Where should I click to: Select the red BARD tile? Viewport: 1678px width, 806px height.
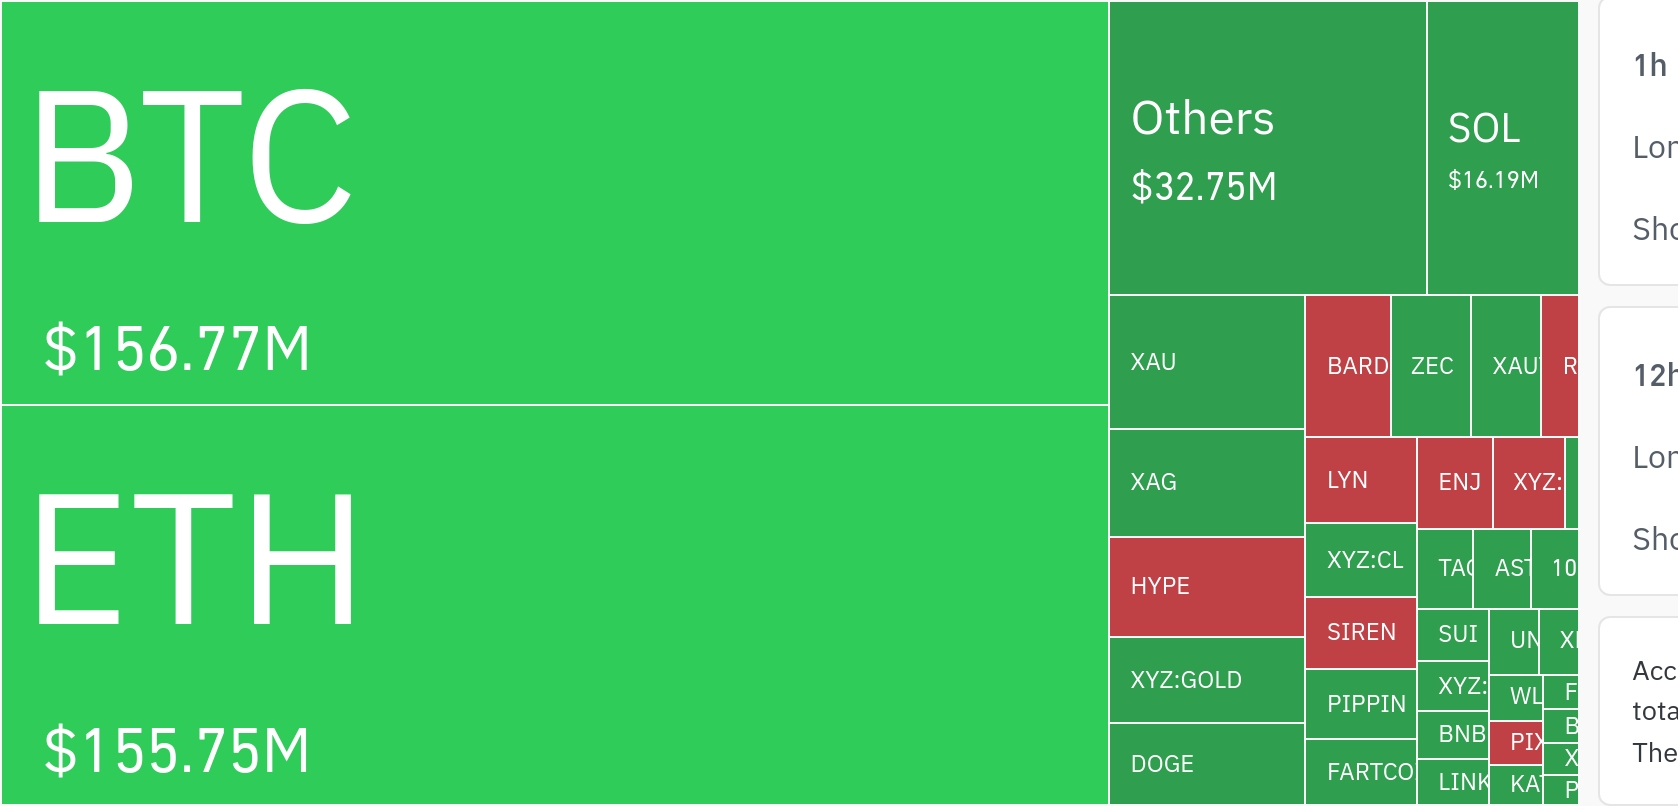(1348, 366)
